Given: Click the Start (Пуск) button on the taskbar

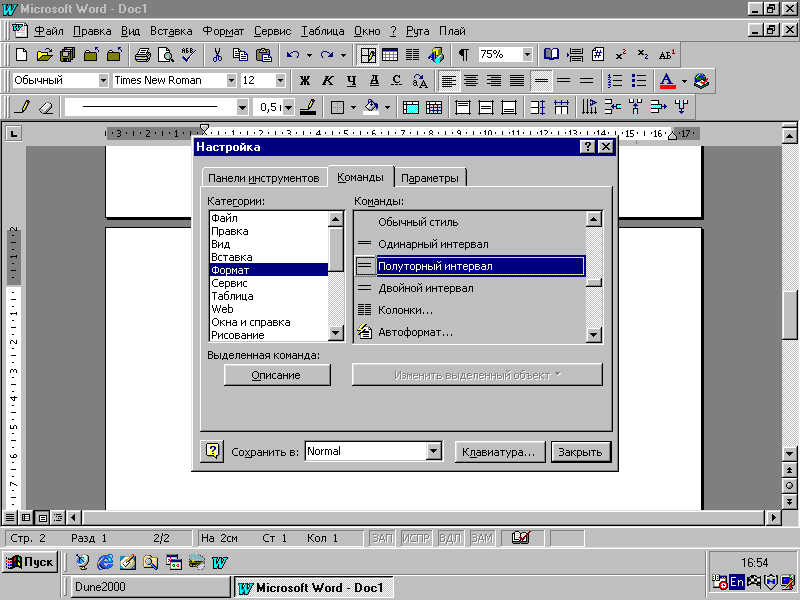Looking at the screenshot, I should tap(29, 562).
